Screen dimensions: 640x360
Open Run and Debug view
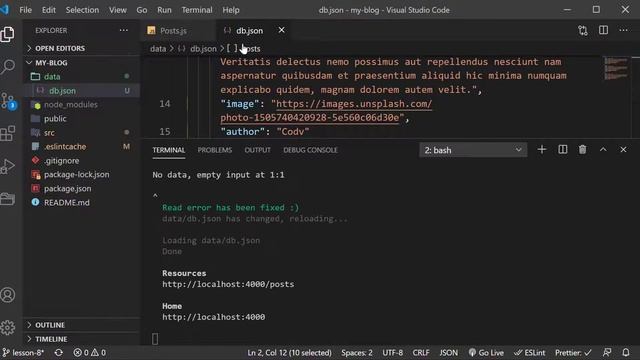[8, 166]
